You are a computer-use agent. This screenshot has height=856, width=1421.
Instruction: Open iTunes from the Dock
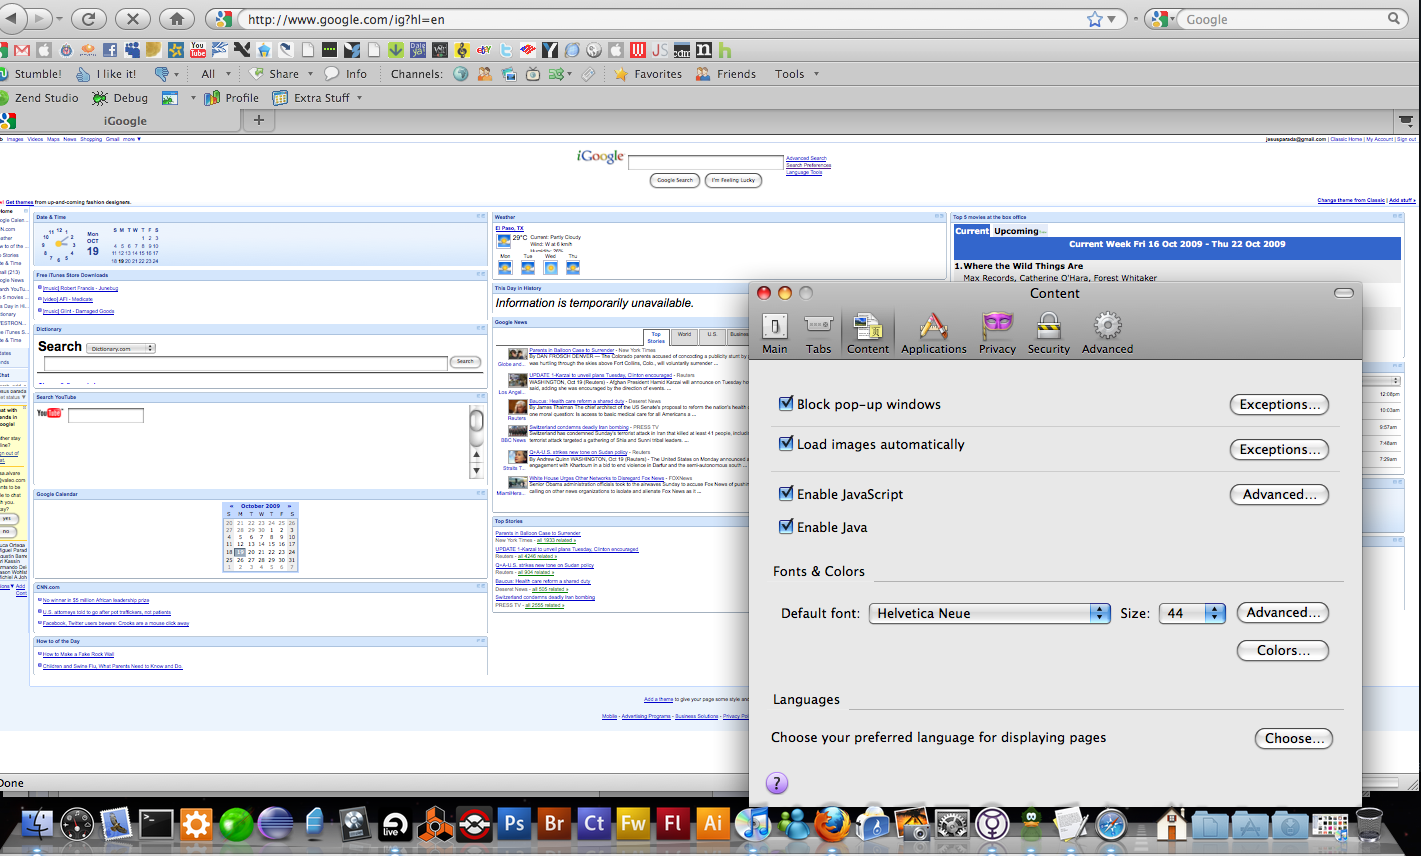[752, 824]
